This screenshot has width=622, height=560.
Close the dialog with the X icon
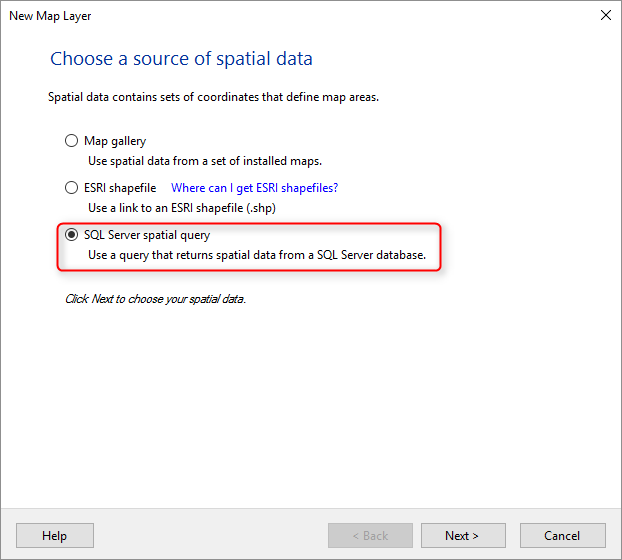pos(606,15)
